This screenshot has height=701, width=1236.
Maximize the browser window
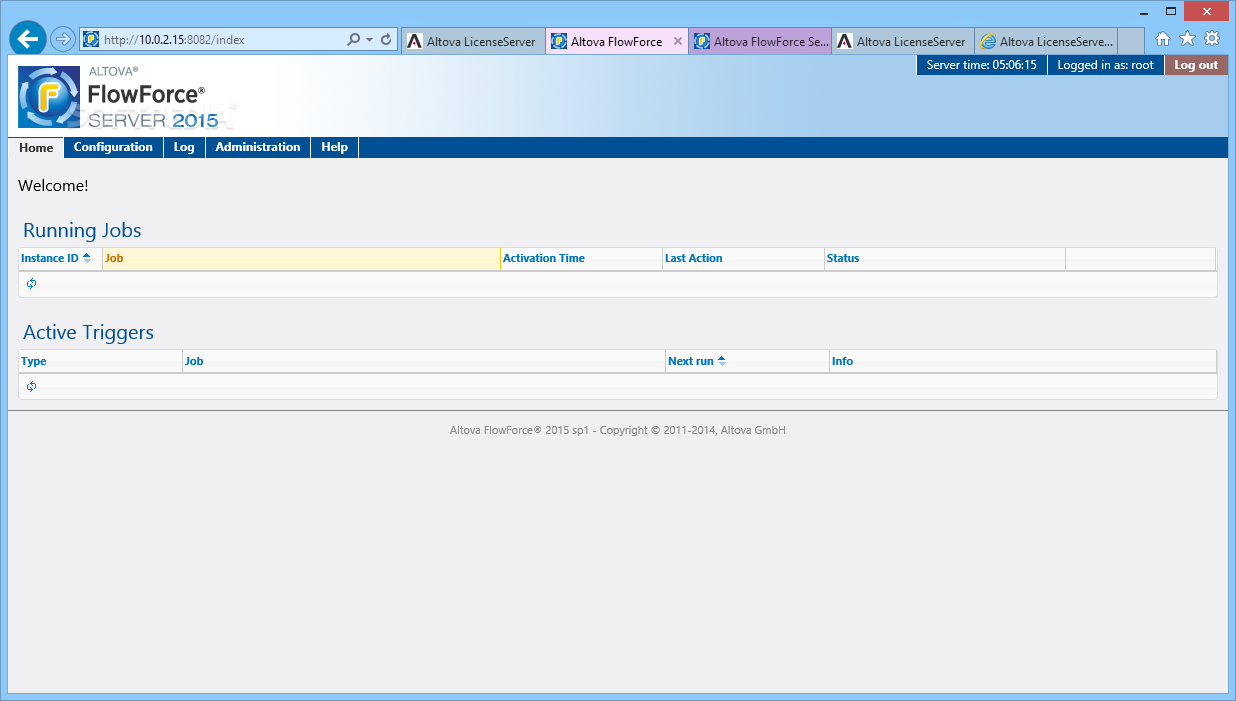(1170, 10)
